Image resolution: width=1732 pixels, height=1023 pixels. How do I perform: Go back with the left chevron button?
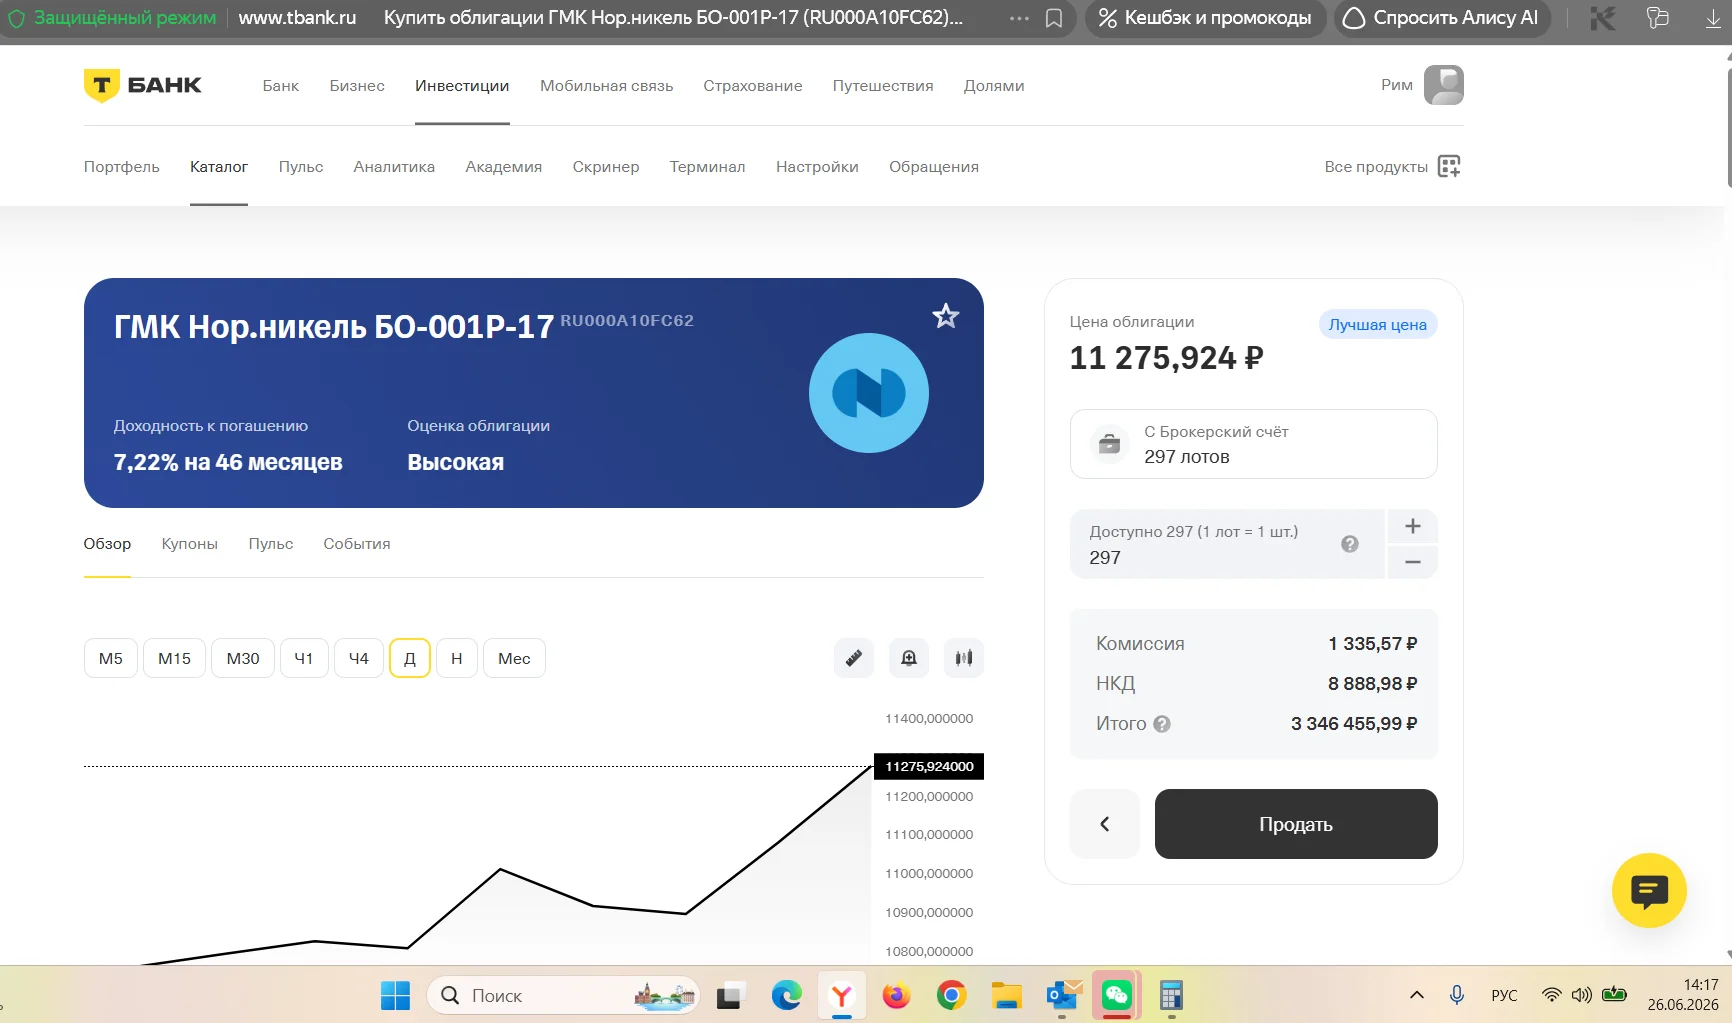(x=1105, y=824)
